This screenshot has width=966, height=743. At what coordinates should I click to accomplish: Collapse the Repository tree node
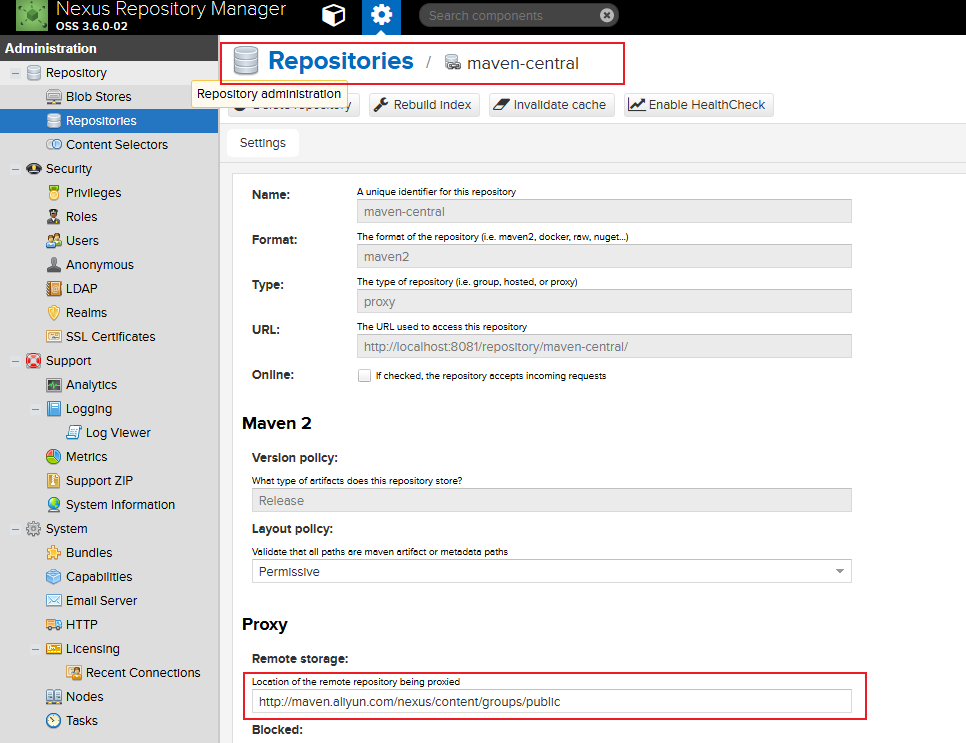[15, 73]
